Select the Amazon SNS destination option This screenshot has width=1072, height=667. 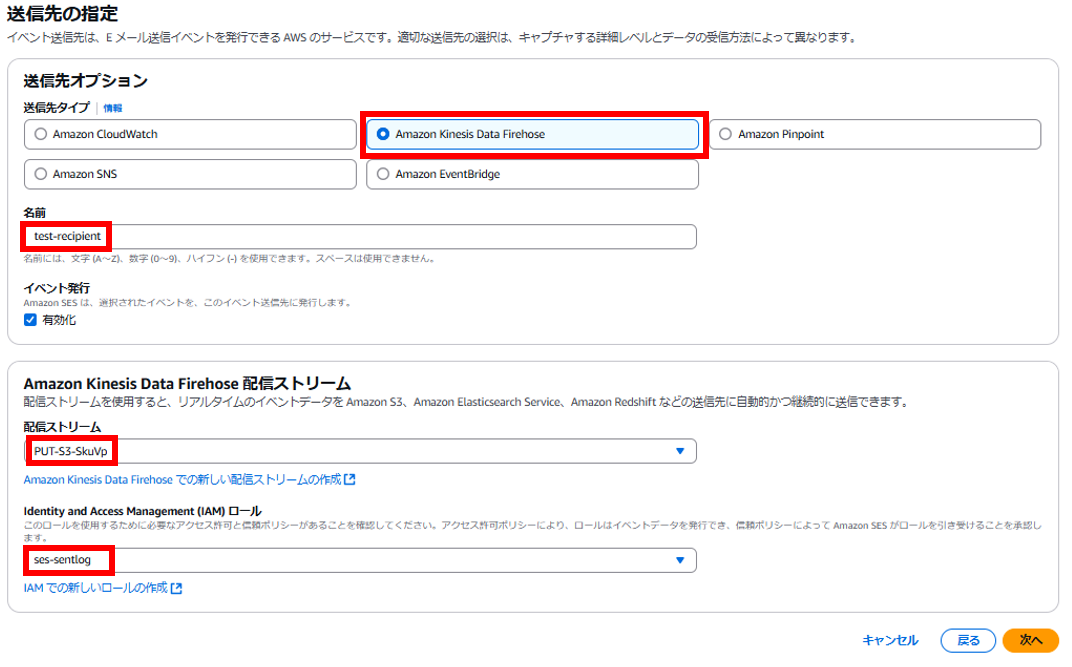click(x=40, y=174)
